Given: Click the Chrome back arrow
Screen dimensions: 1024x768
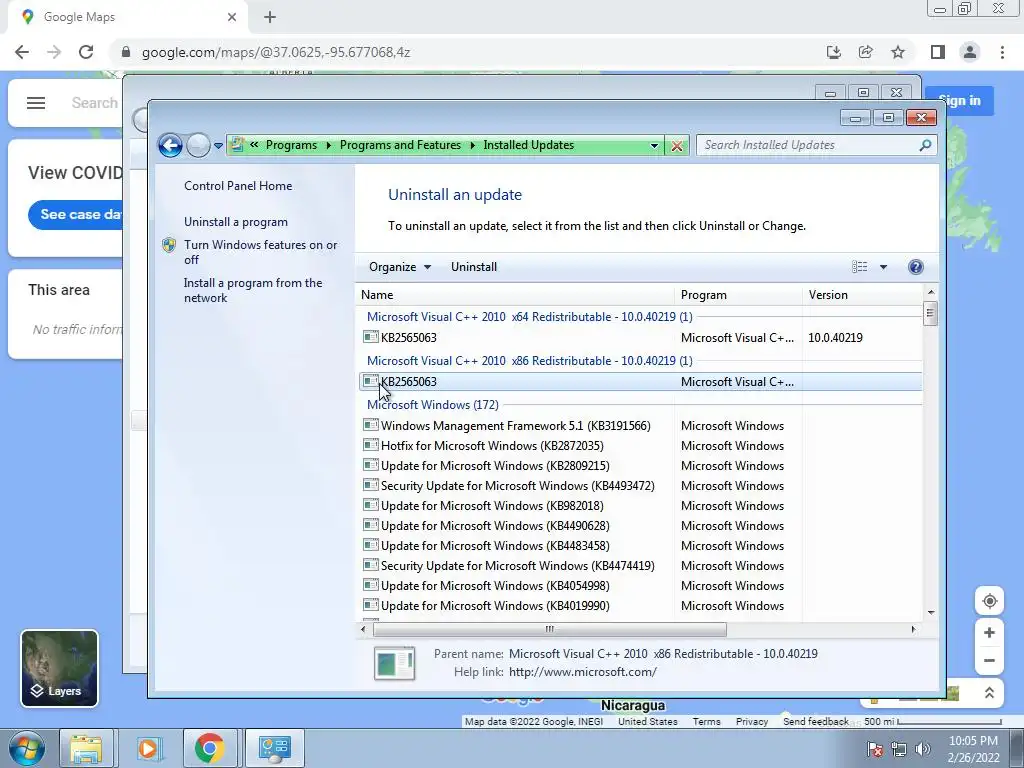Looking at the screenshot, I should click(x=22, y=52).
